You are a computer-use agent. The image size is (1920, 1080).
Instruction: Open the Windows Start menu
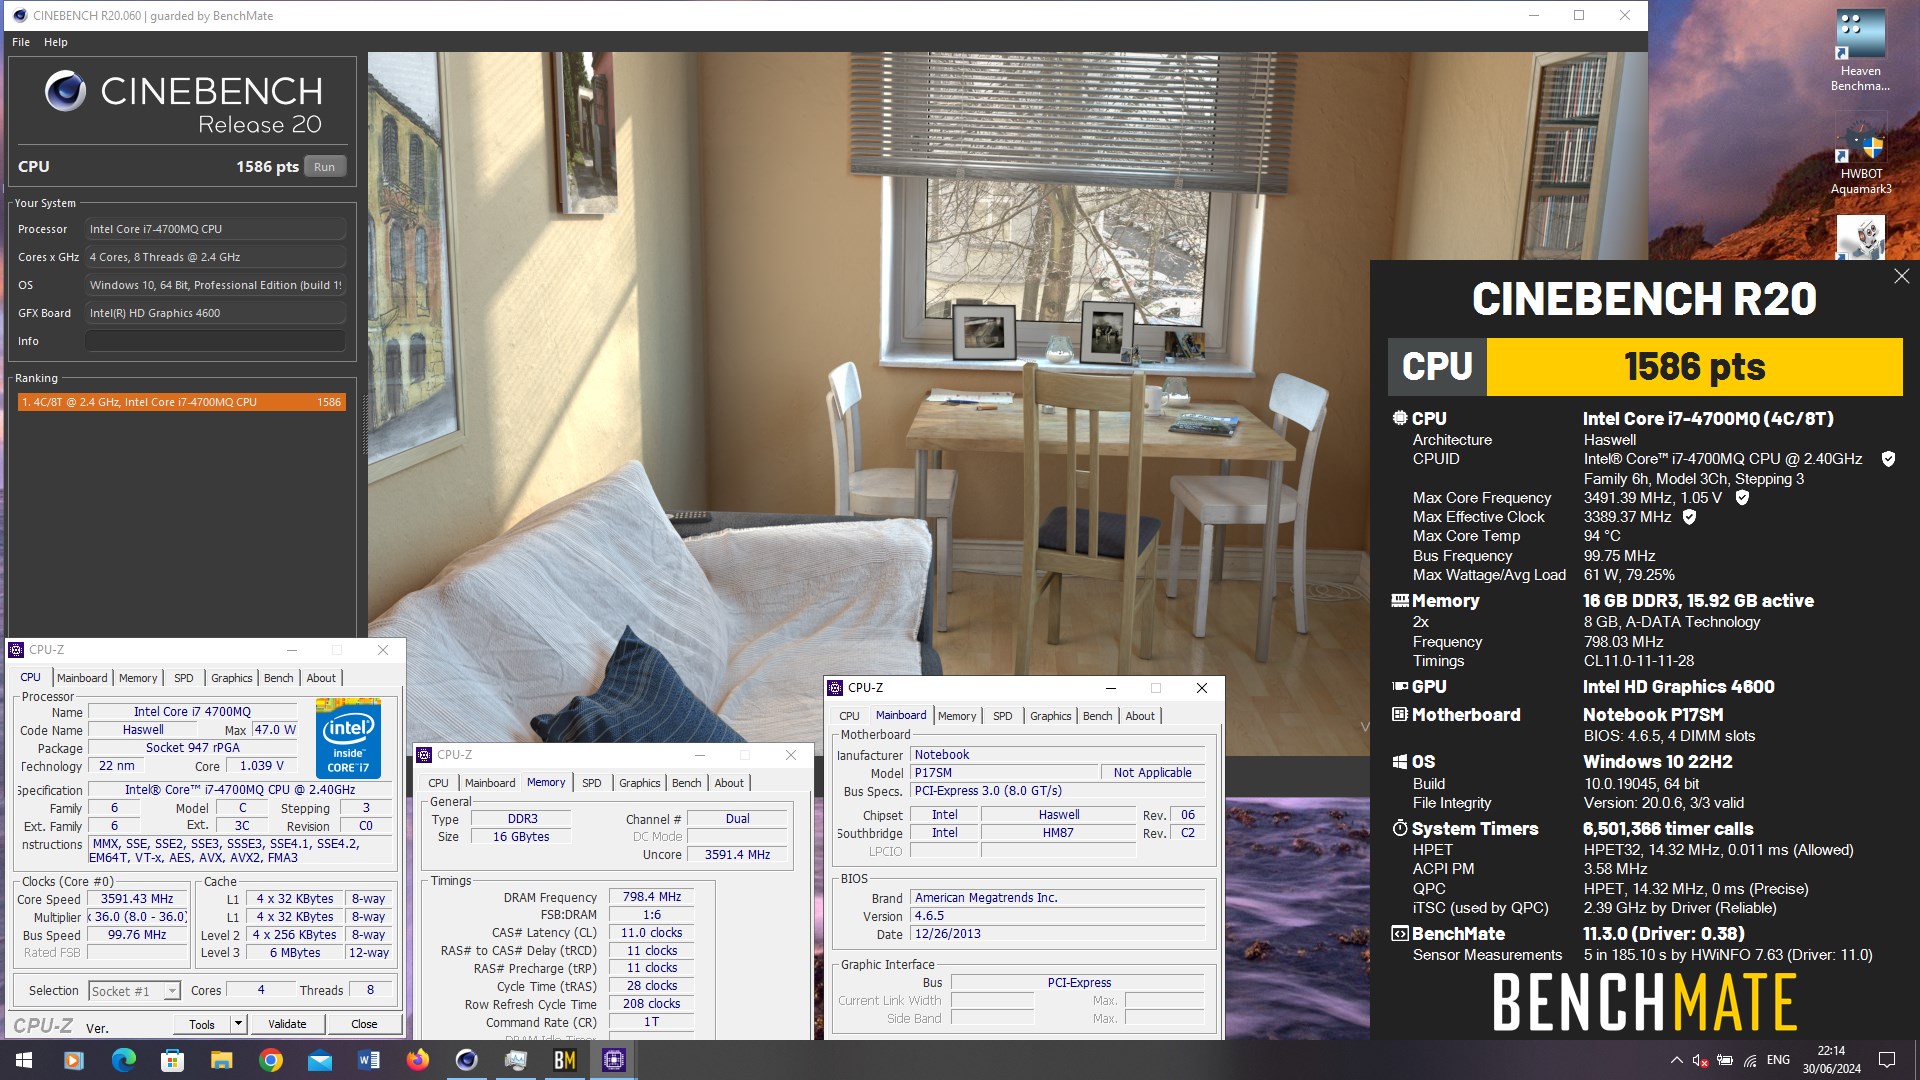(x=24, y=1060)
